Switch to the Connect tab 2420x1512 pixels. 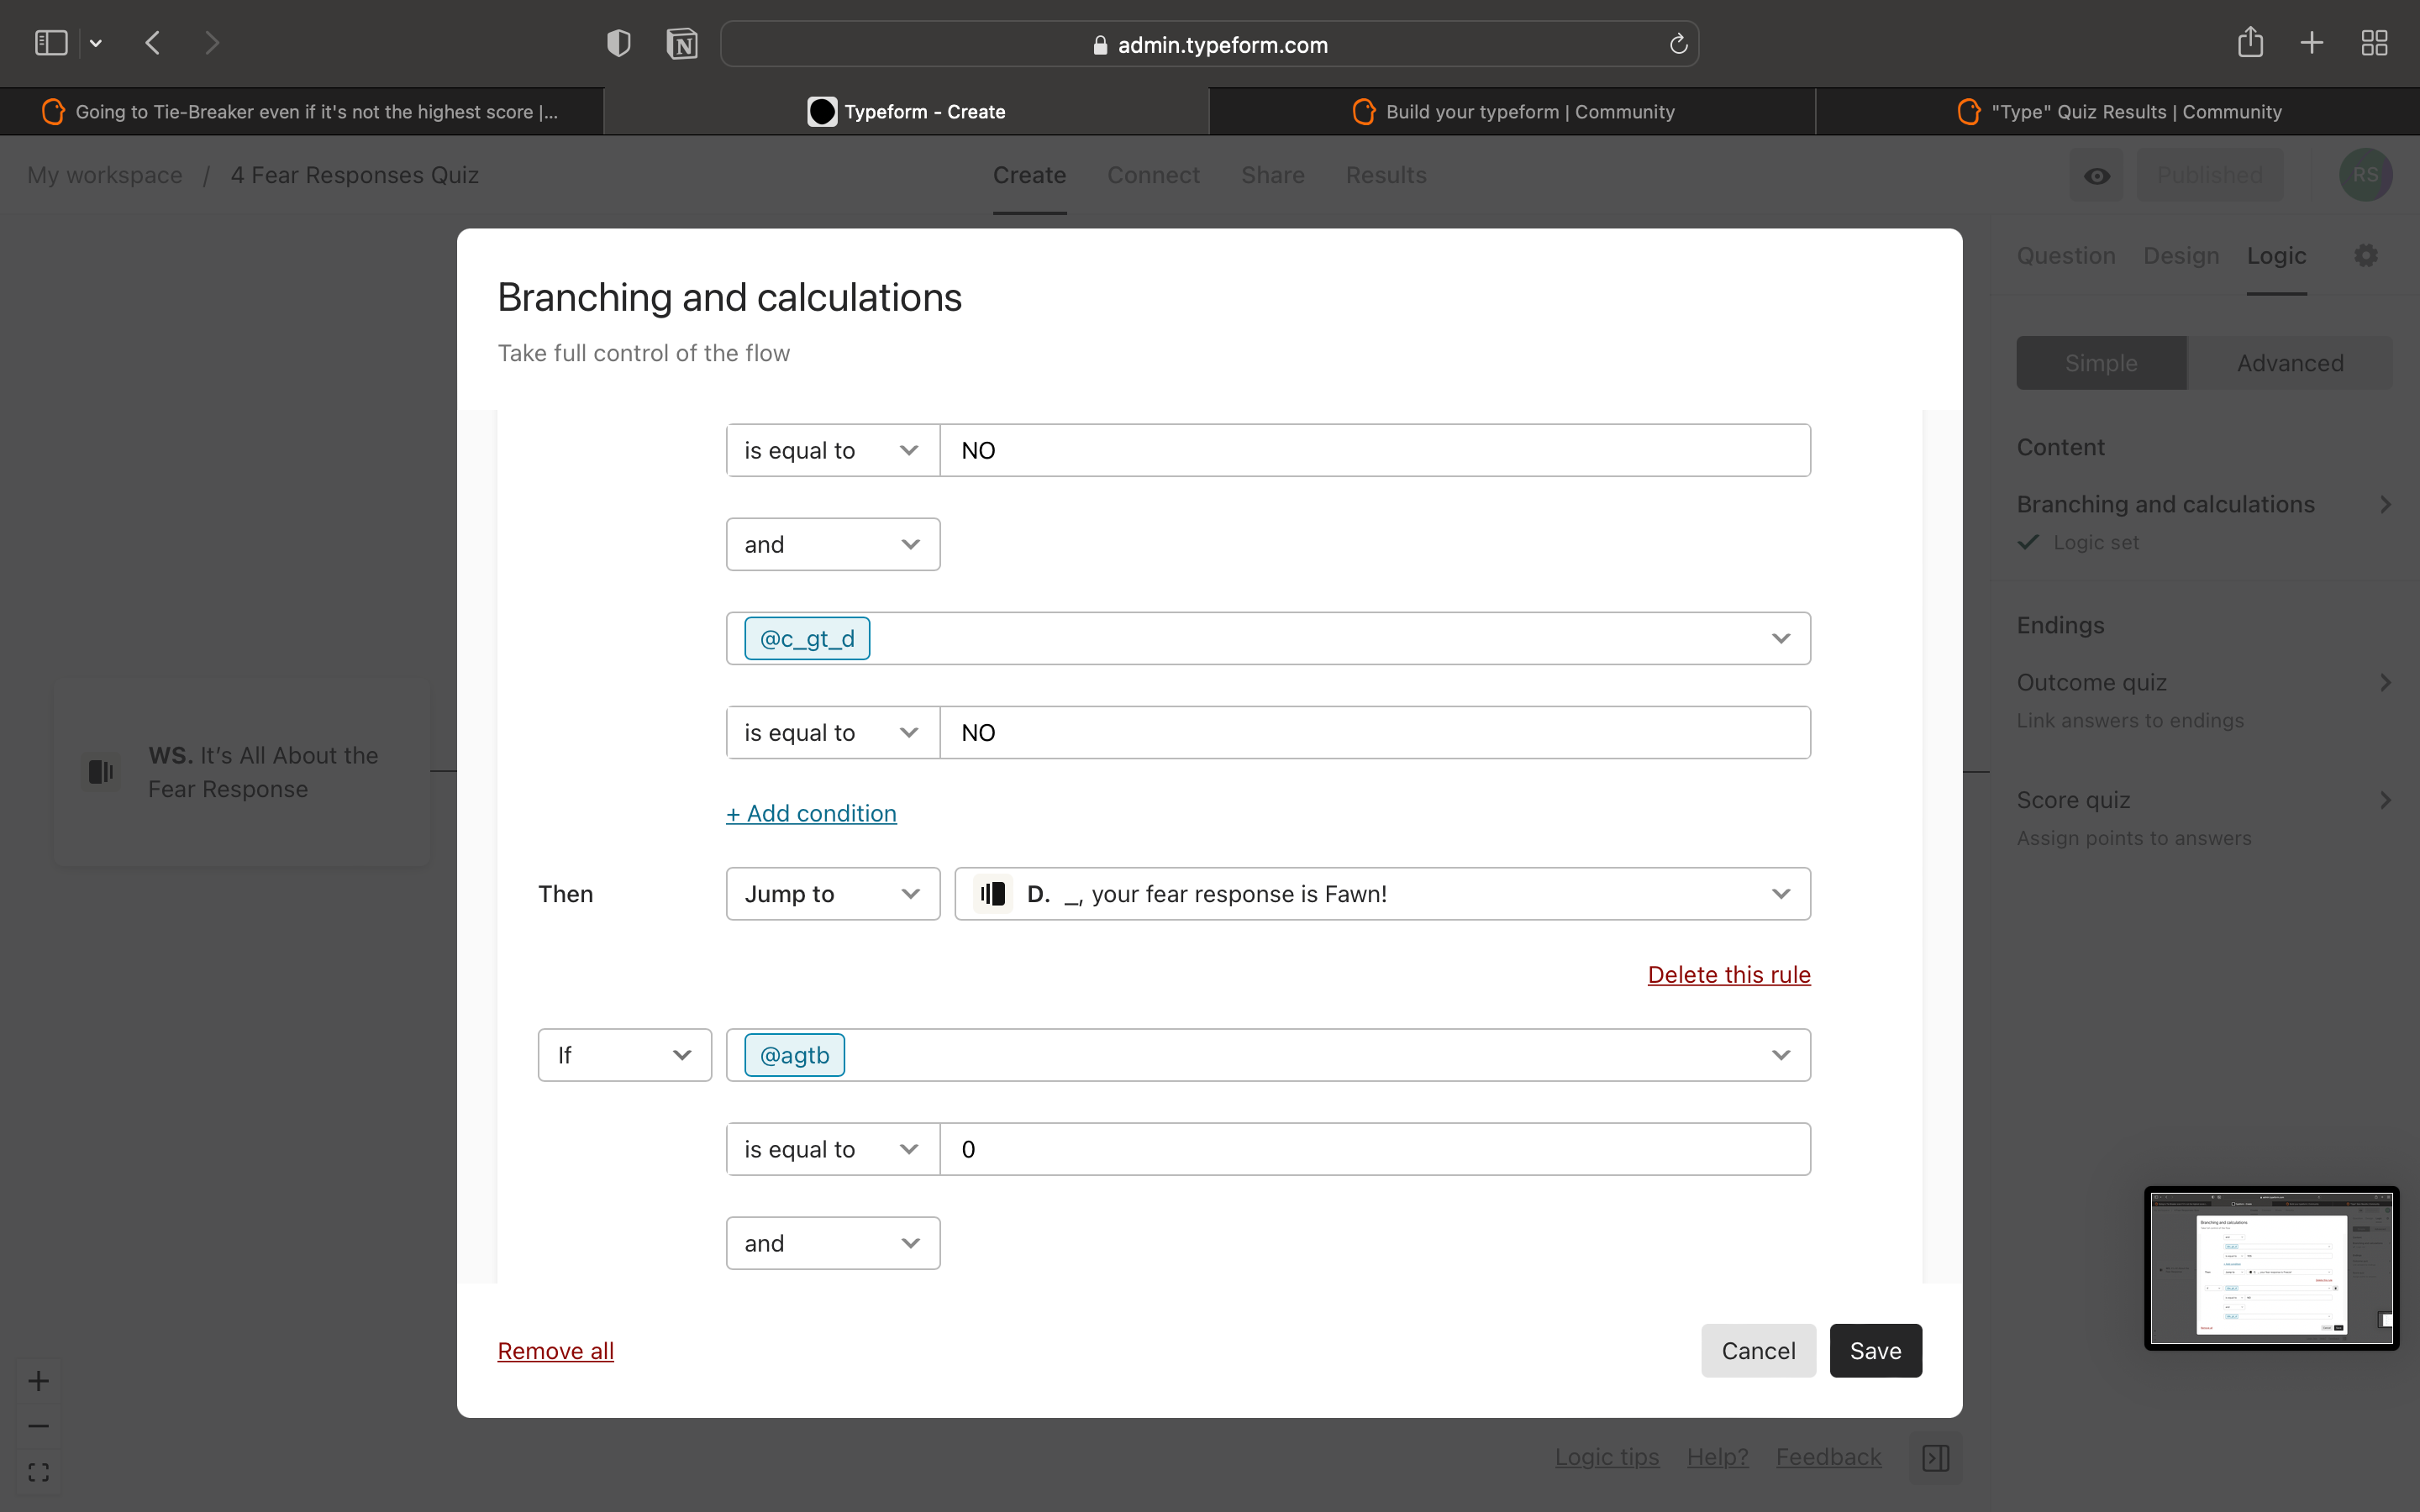[x=1152, y=174]
